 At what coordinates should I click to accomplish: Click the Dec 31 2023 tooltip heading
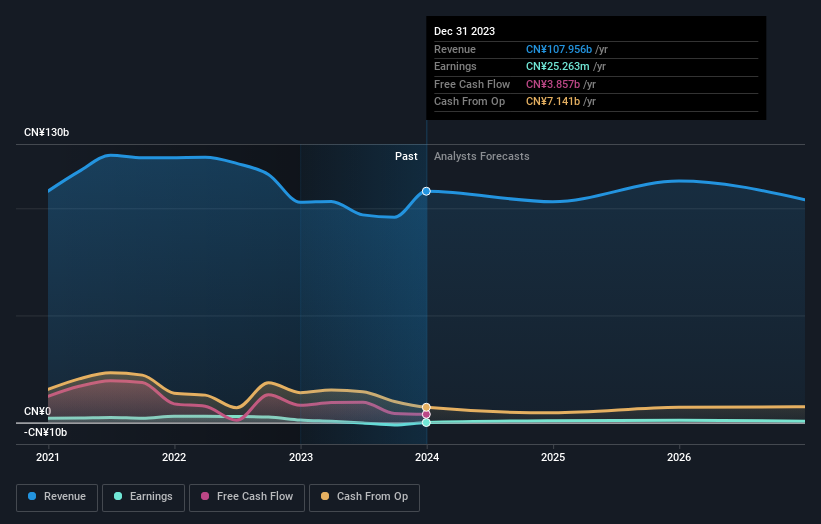(464, 31)
